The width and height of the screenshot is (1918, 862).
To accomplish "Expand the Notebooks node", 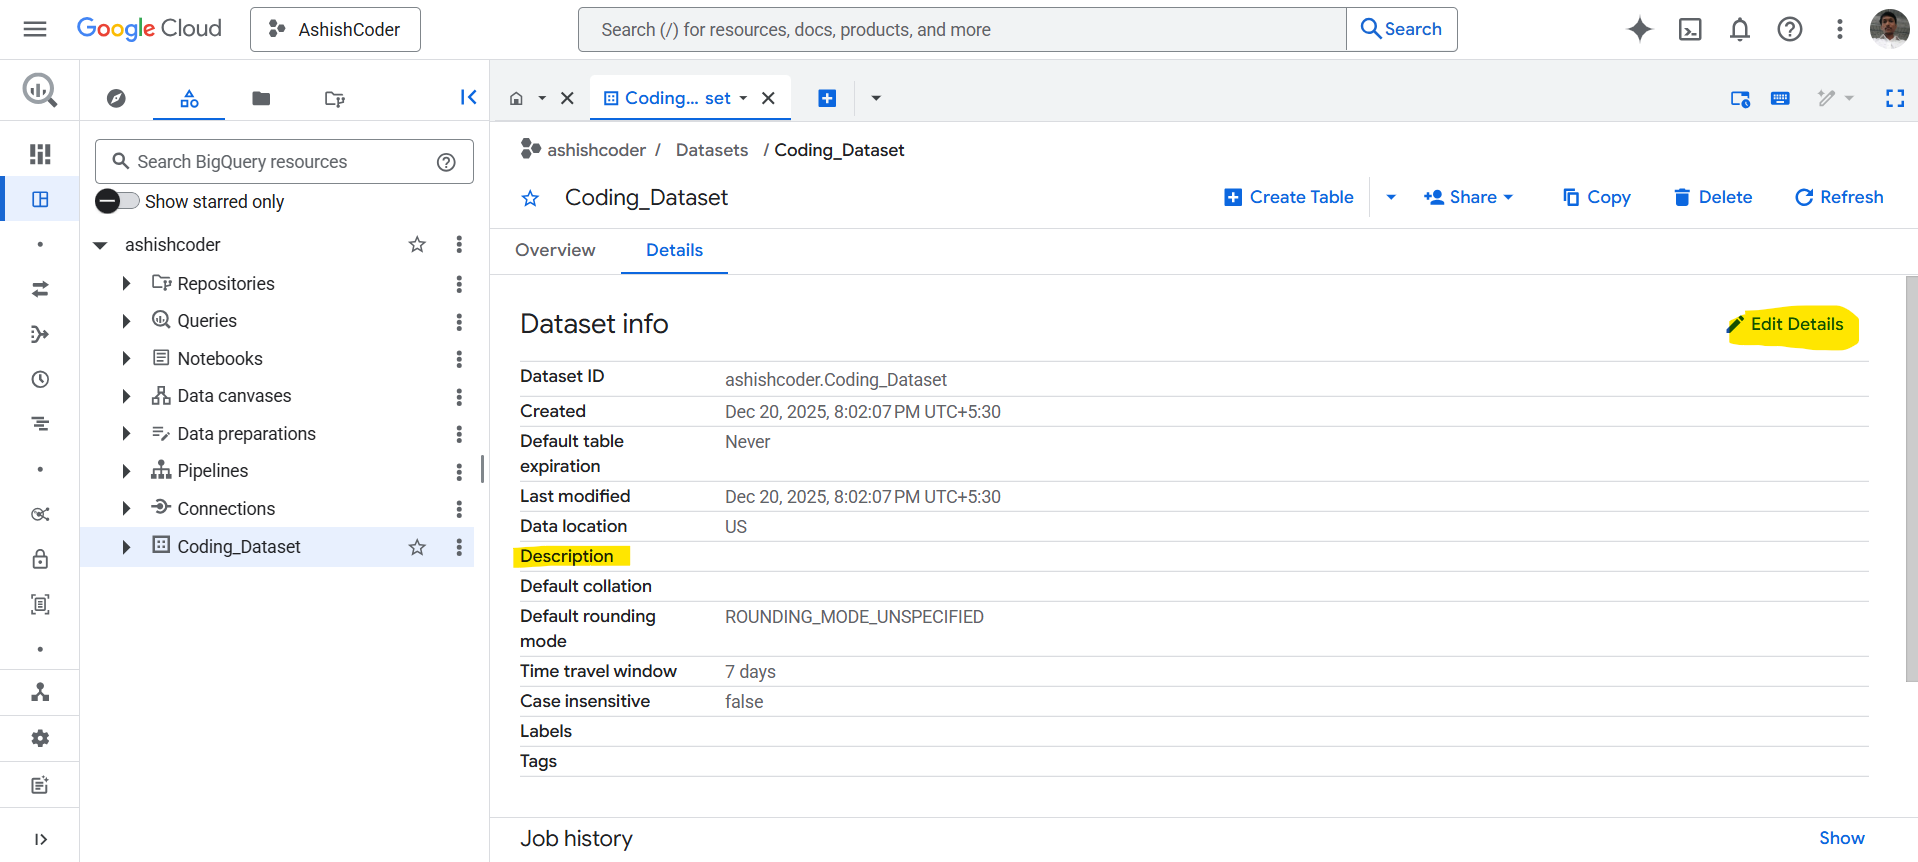I will coord(126,359).
